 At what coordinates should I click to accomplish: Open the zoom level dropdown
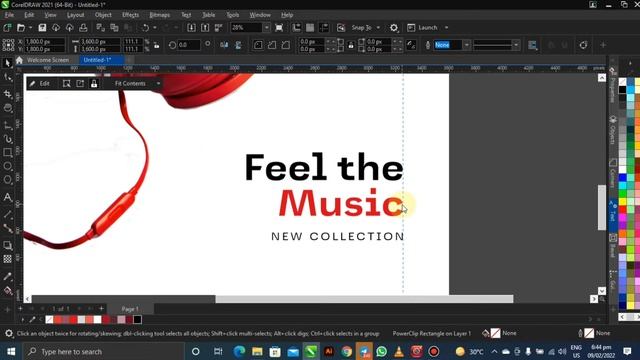(266, 28)
